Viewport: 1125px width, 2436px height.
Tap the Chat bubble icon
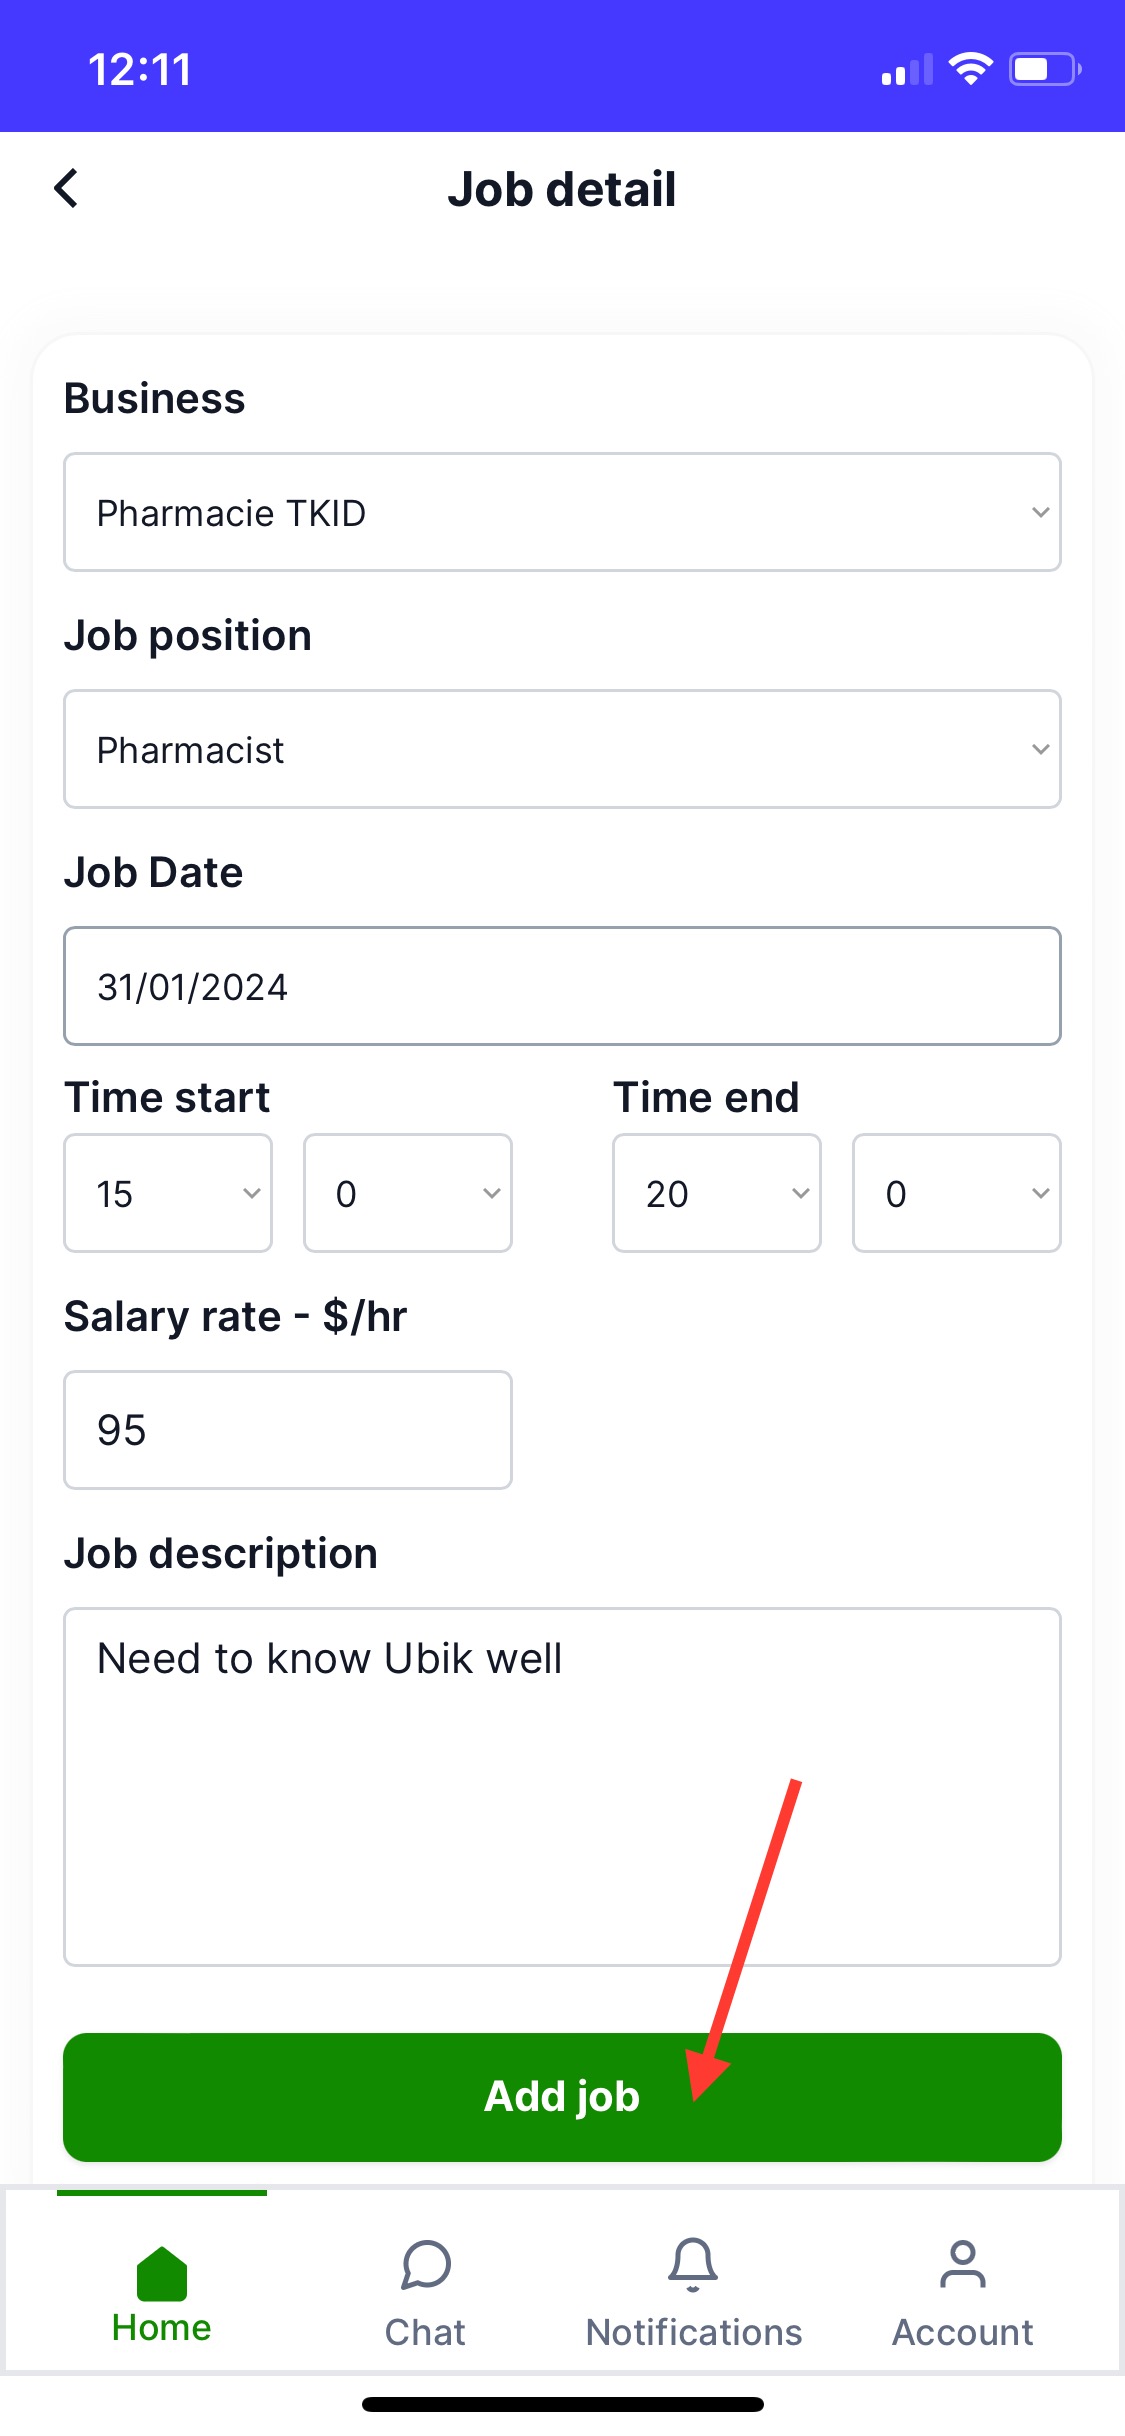(426, 2264)
